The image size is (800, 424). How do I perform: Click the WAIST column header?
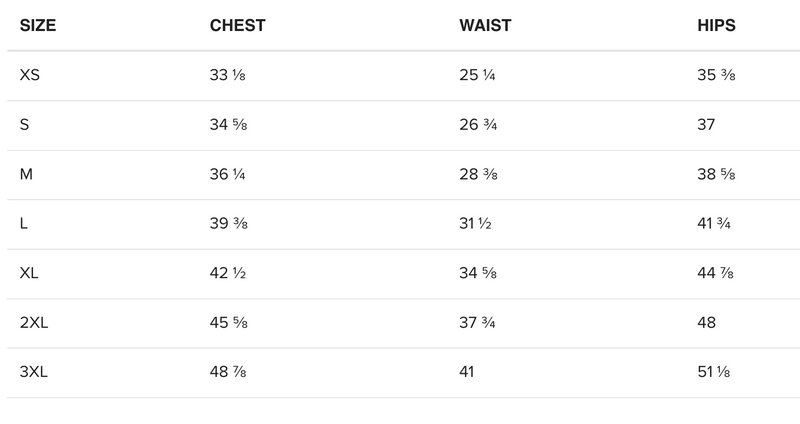485,25
